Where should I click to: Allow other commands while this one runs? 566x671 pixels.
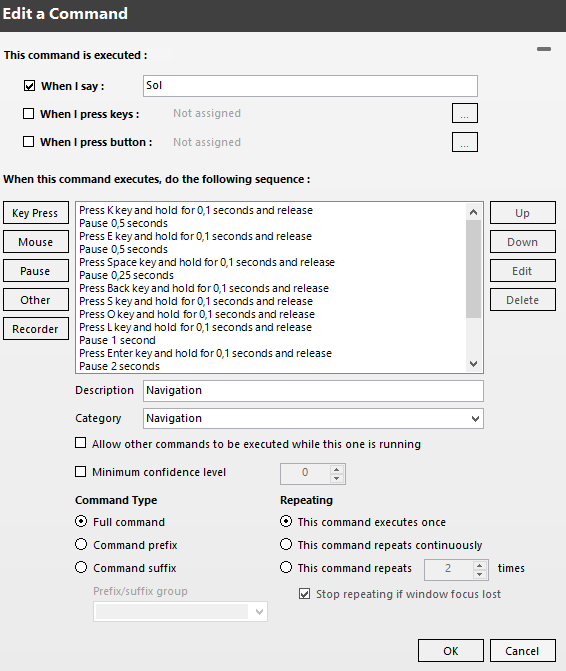(80, 443)
